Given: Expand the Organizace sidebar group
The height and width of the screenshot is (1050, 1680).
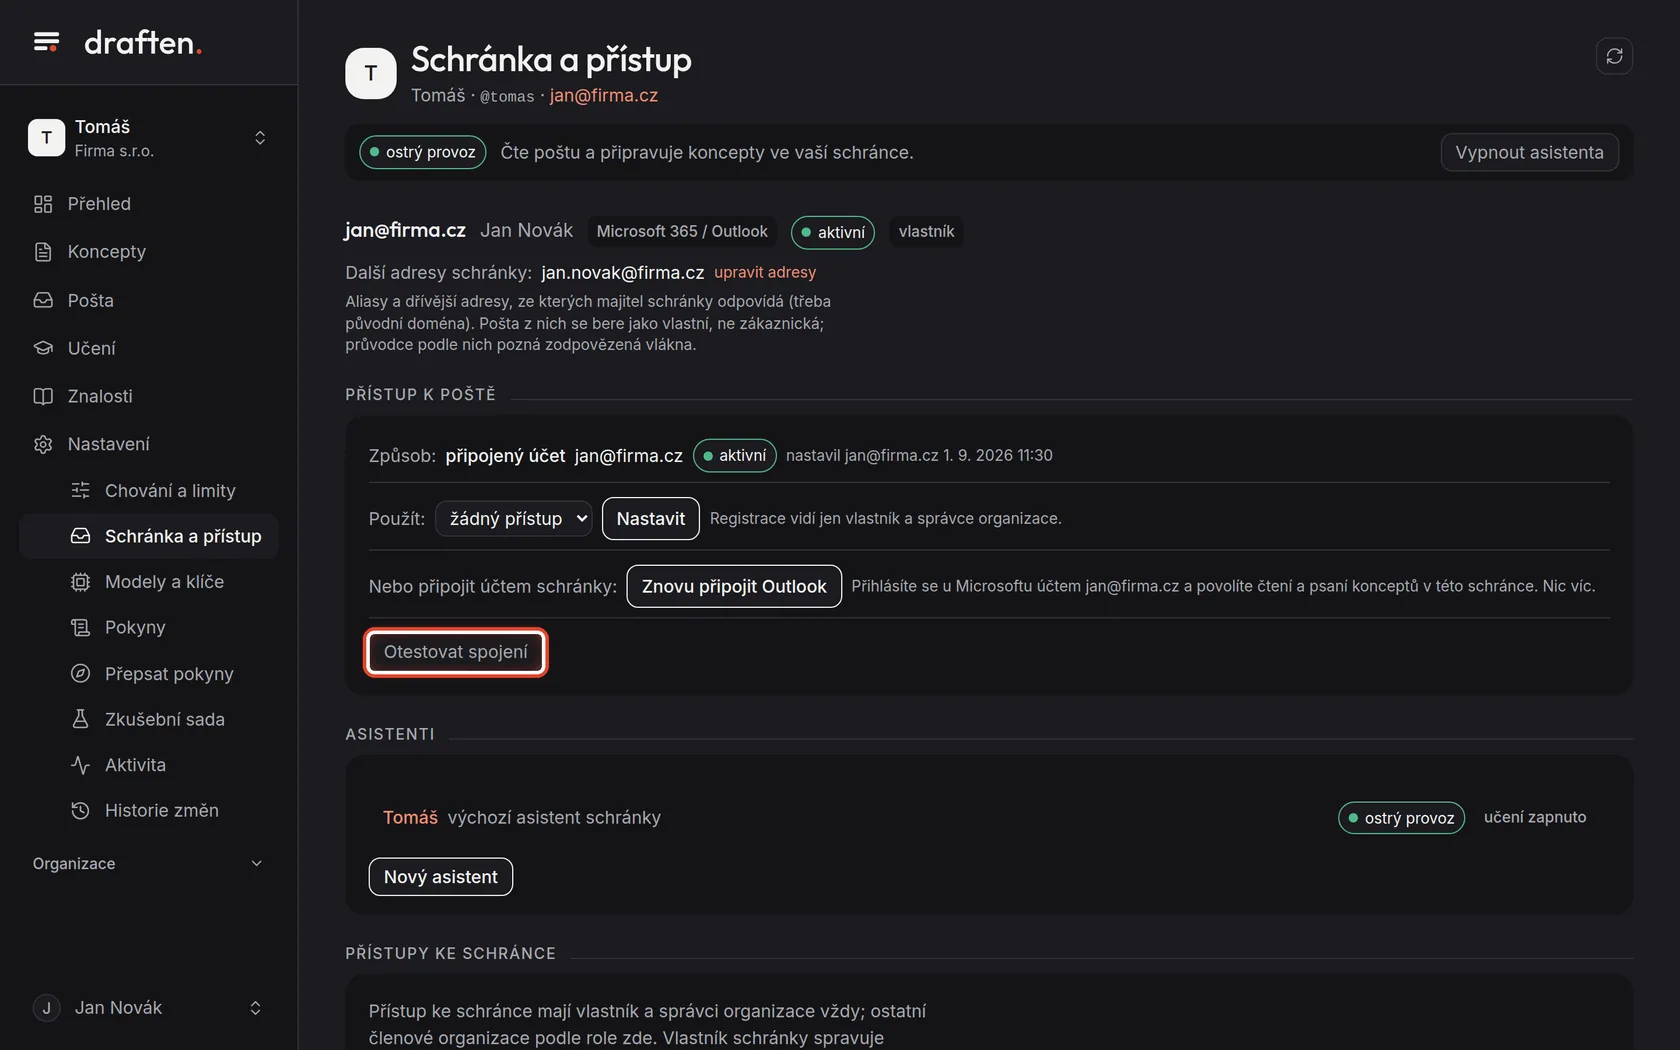Looking at the screenshot, I should 148,863.
